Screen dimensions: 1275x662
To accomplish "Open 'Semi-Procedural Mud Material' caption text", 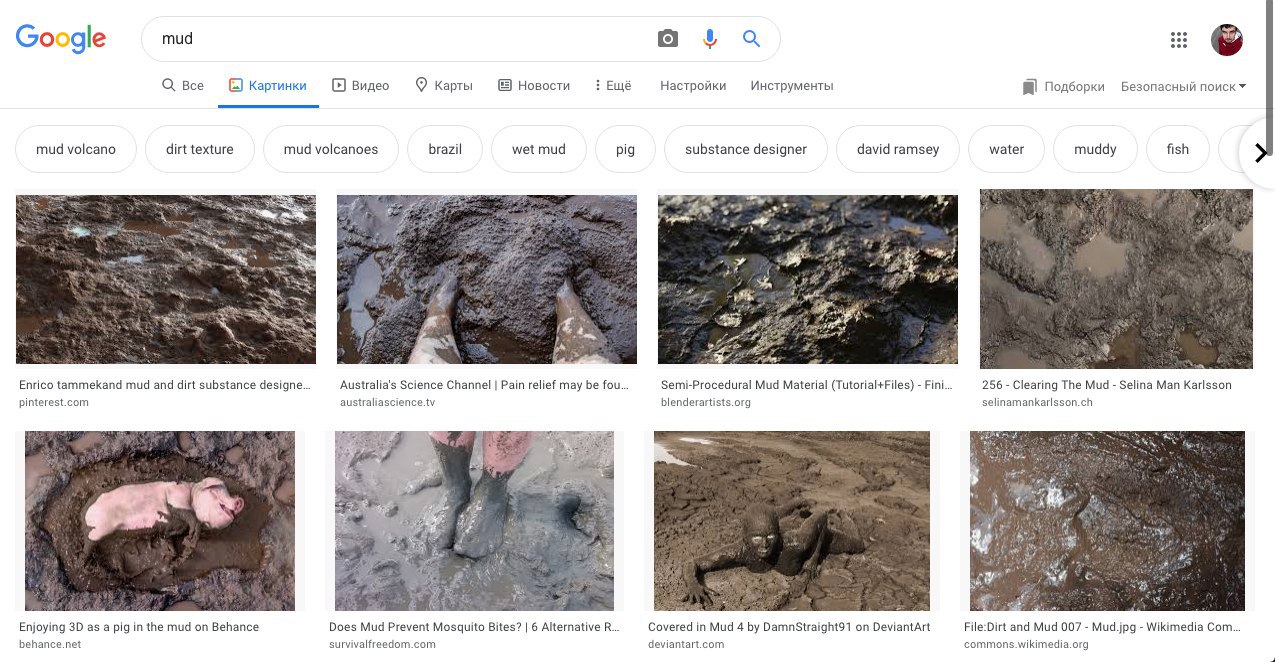I will [808, 385].
